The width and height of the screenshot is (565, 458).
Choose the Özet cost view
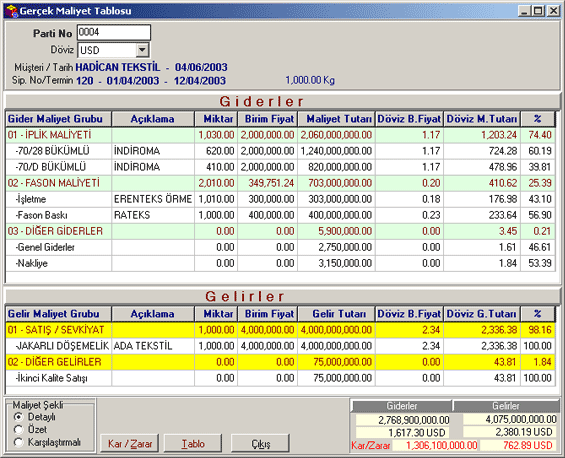coord(18,430)
